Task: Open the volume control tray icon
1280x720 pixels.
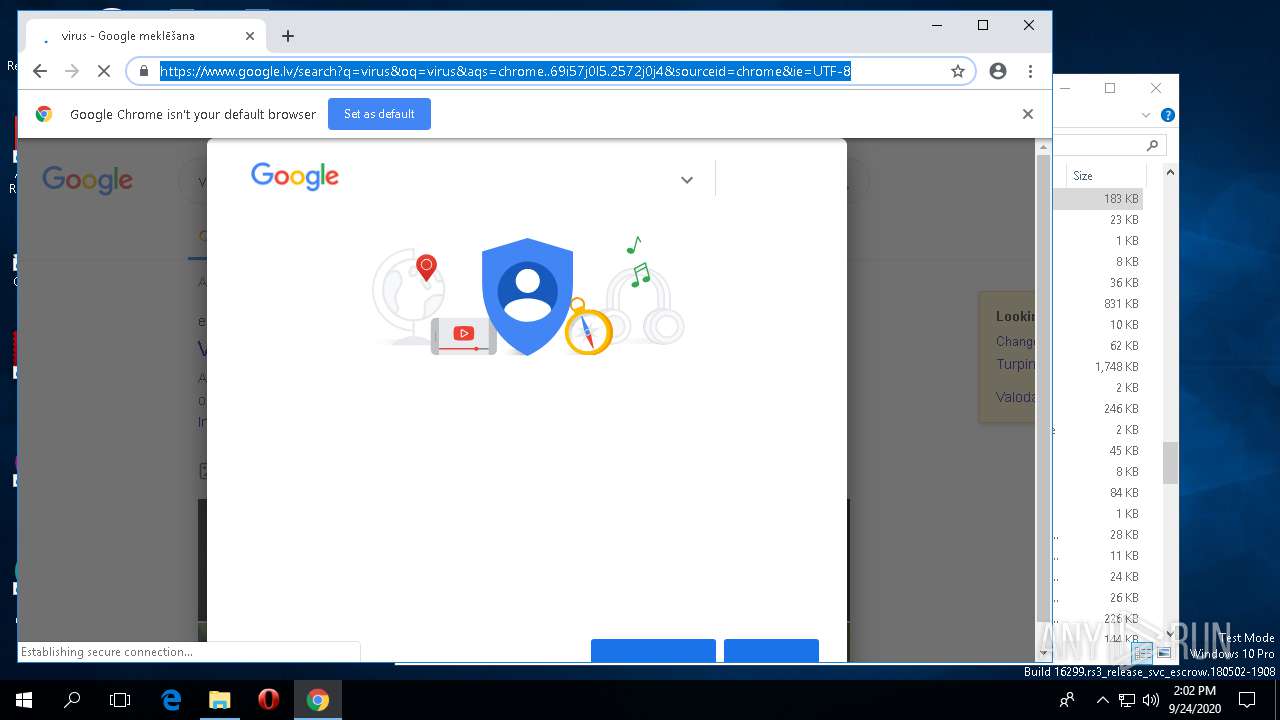Action: coord(1150,700)
